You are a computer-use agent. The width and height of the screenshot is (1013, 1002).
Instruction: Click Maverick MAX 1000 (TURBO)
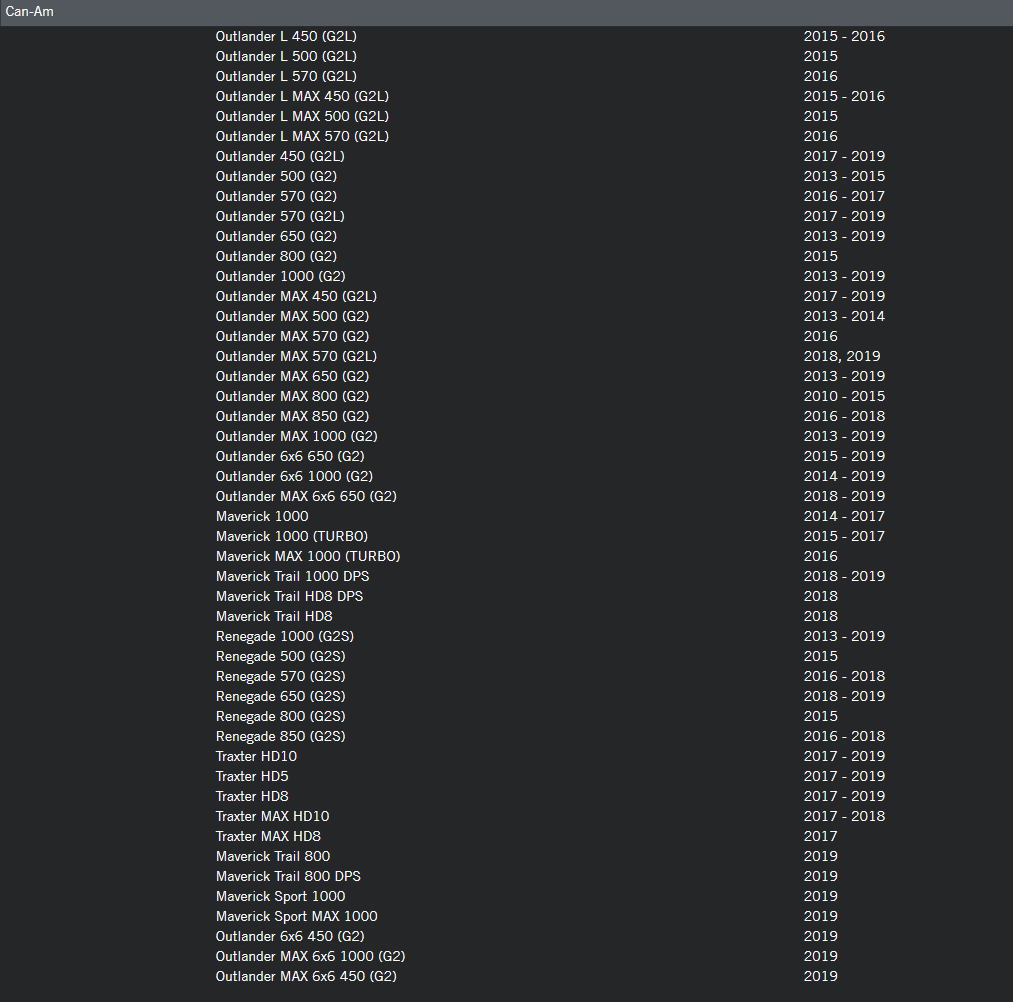[x=308, y=557]
